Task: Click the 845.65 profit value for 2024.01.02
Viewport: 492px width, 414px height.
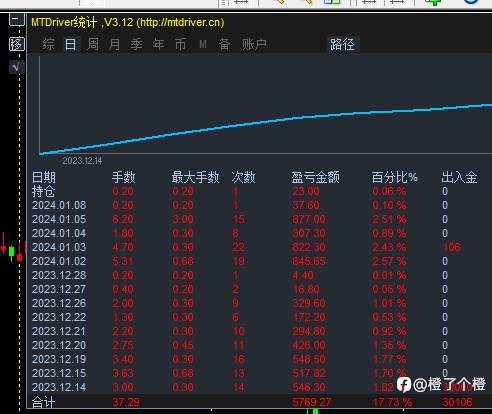Action: 309,261
